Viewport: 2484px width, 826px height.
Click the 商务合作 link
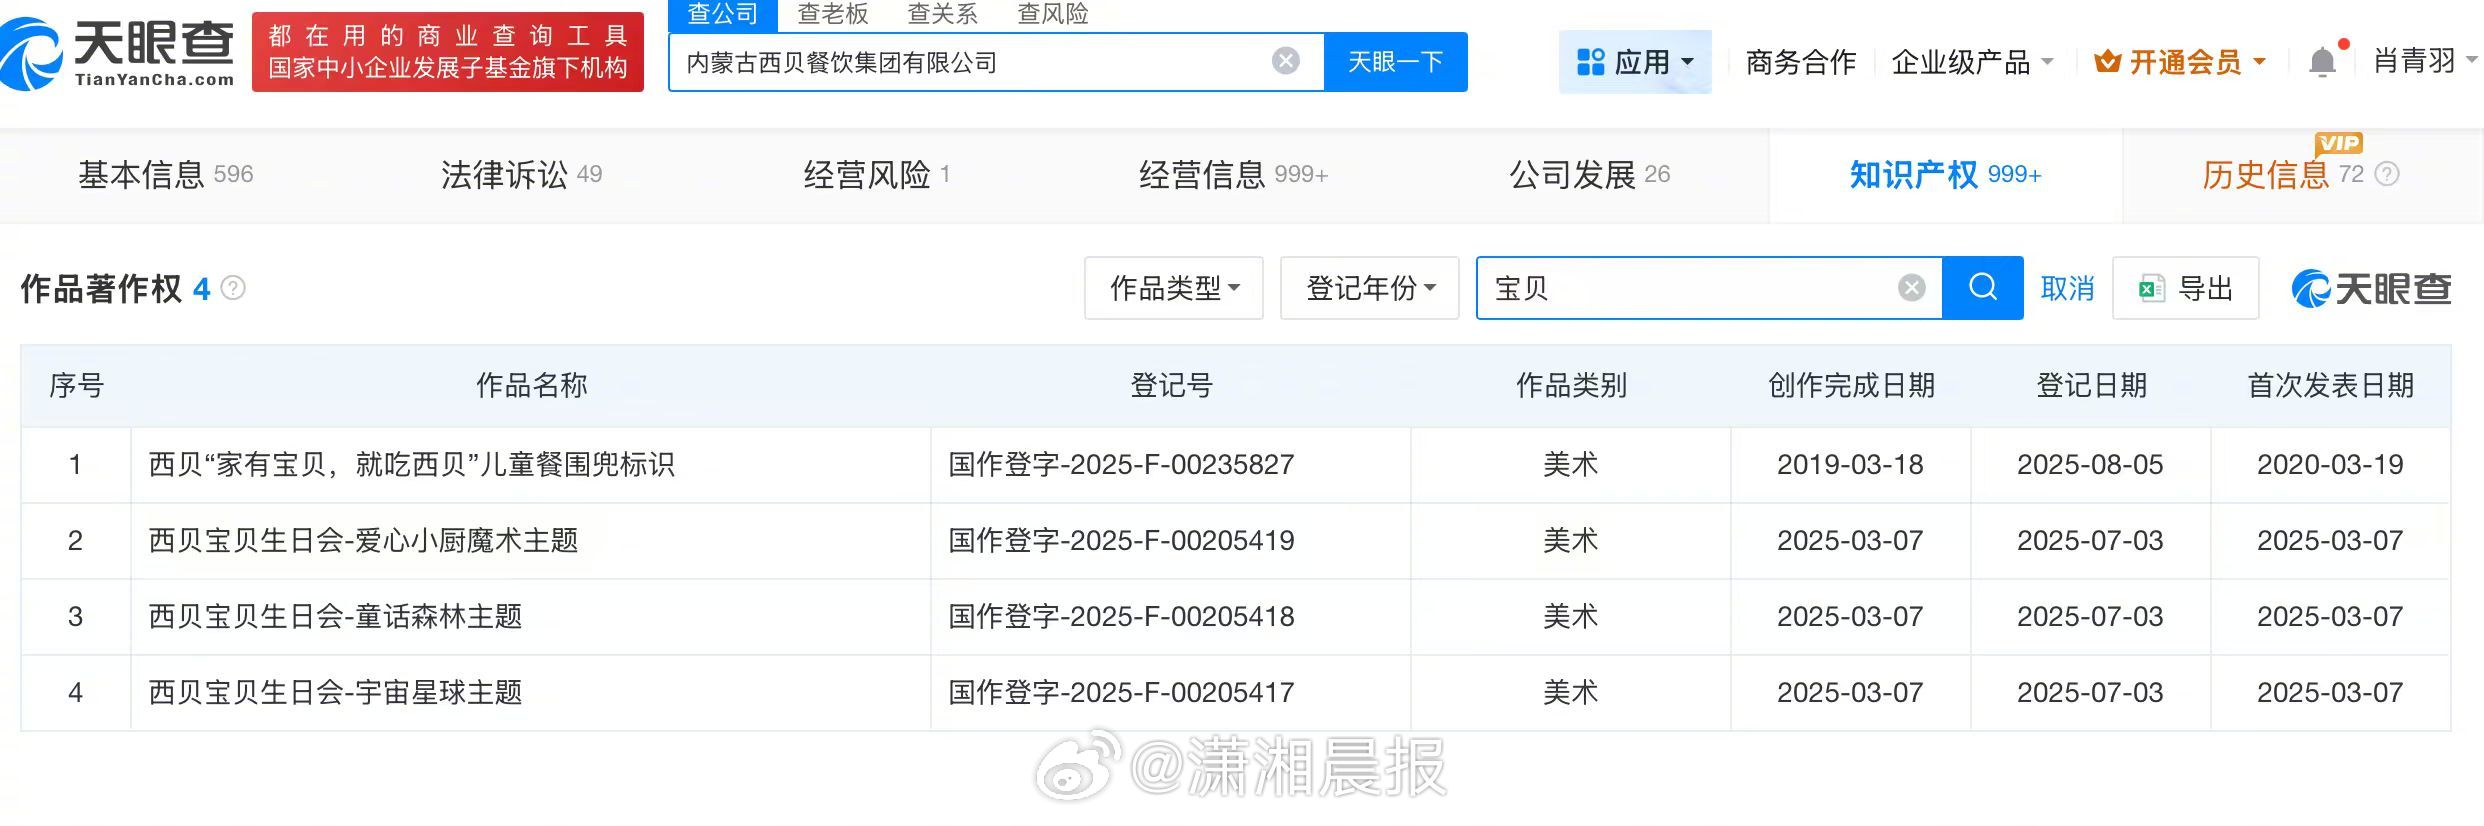click(x=1801, y=62)
